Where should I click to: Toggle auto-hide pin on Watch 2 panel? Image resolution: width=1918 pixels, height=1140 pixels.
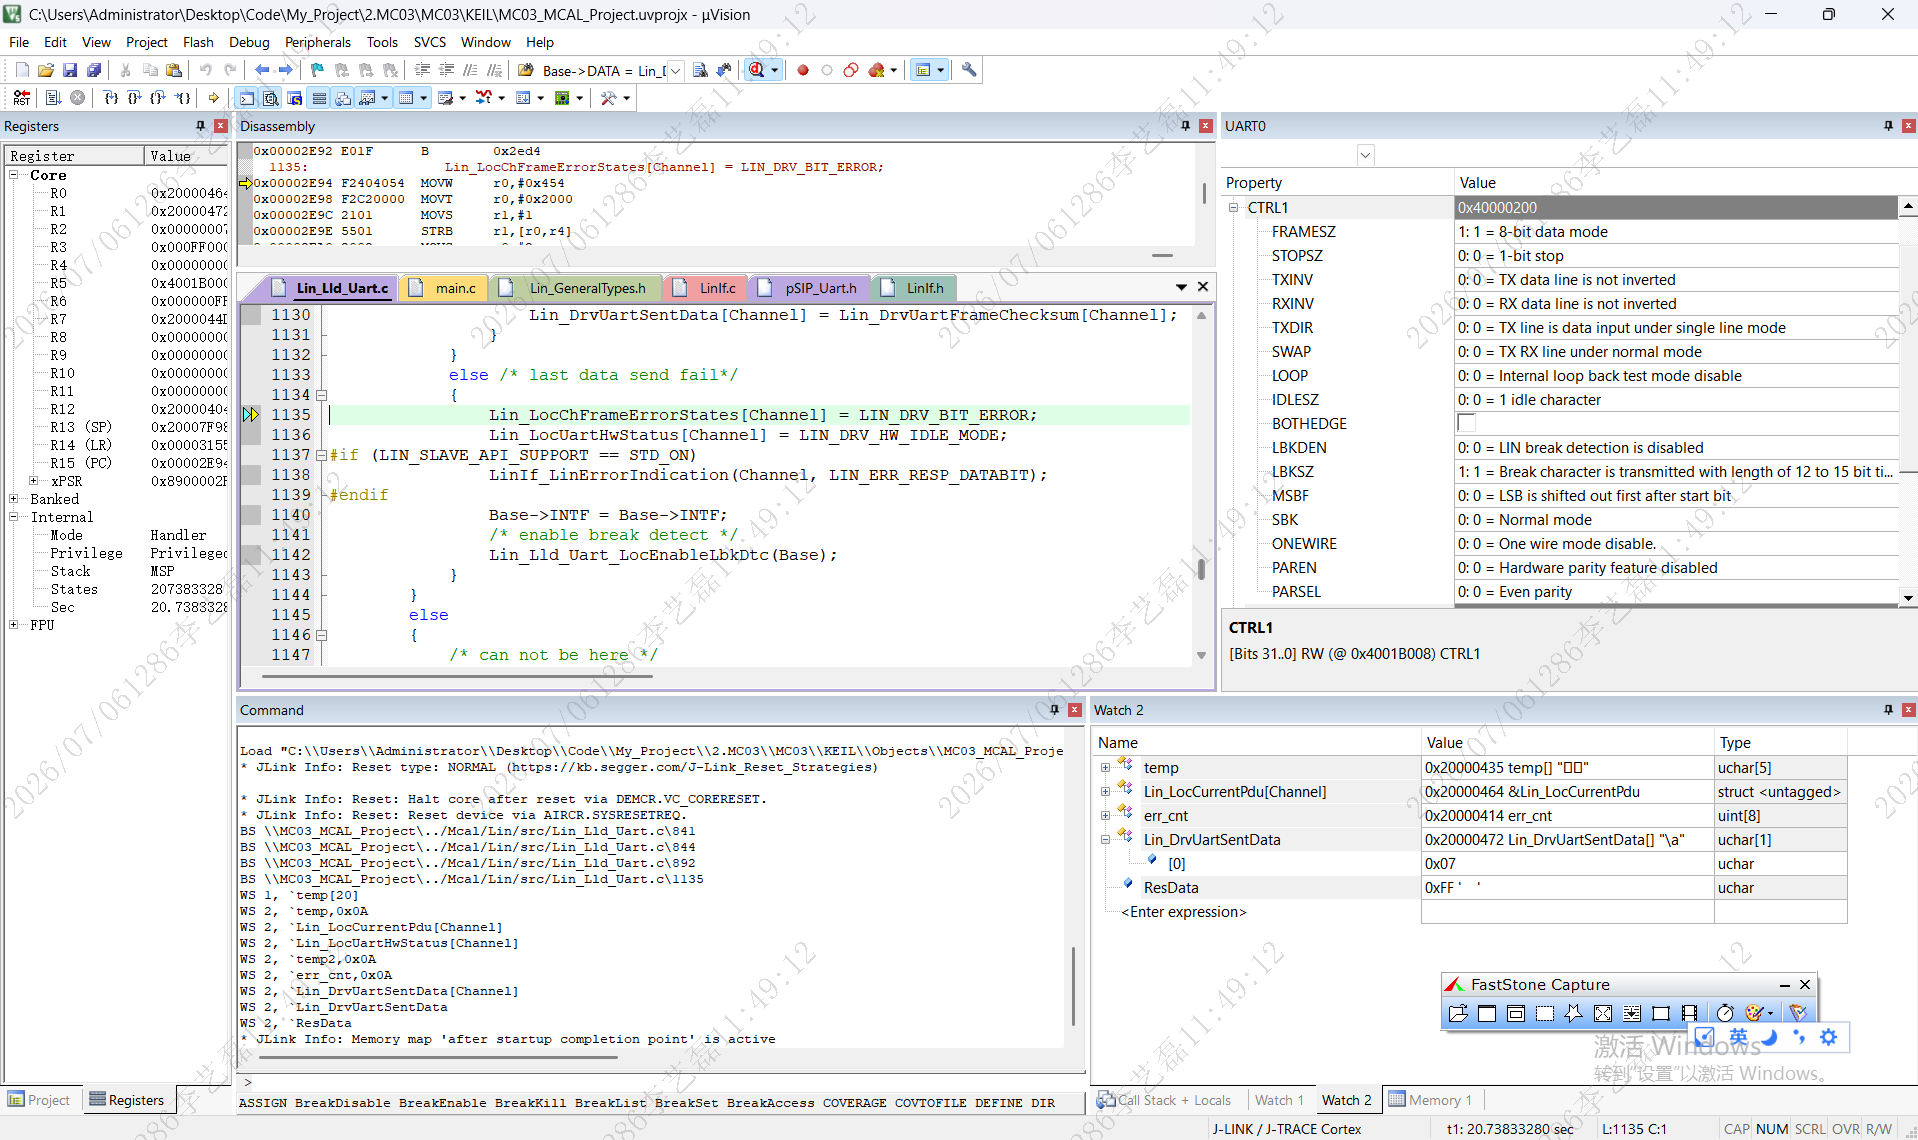[x=1888, y=710]
